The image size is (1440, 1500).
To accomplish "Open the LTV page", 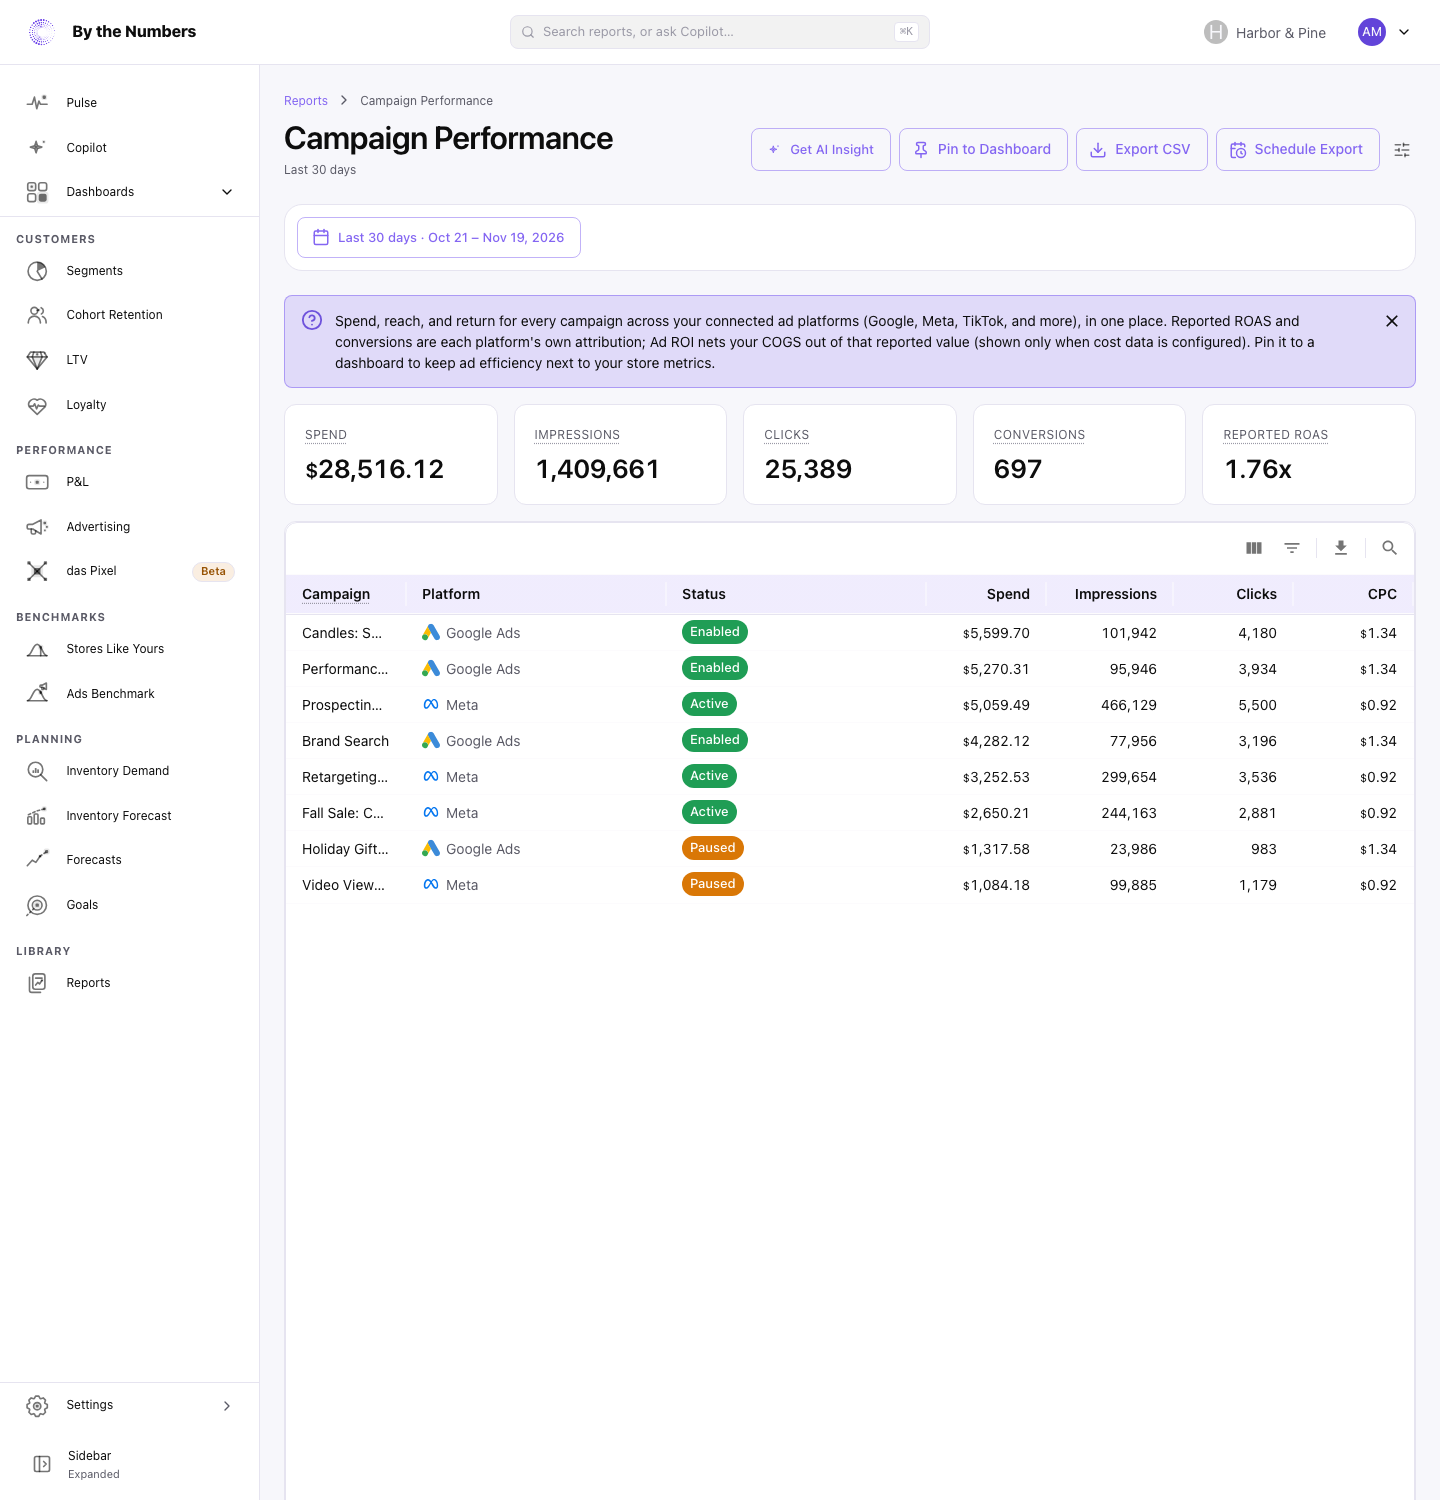I will [130, 360].
